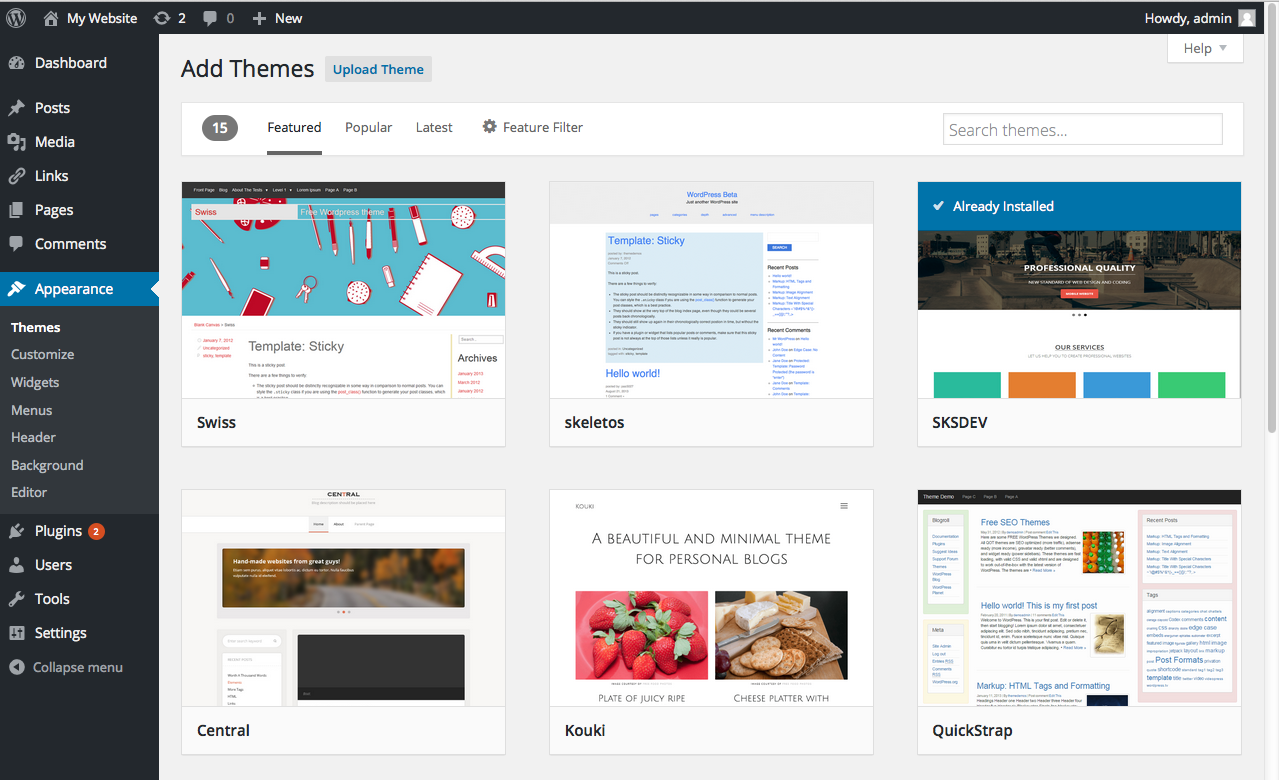The height and width of the screenshot is (780, 1279).
Task: Open the Editor submenu item
Action: click(x=29, y=492)
